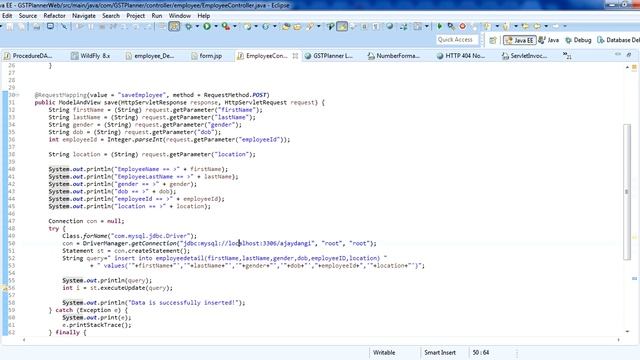
Task: Open the Help menu
Action: coord(204,16)
